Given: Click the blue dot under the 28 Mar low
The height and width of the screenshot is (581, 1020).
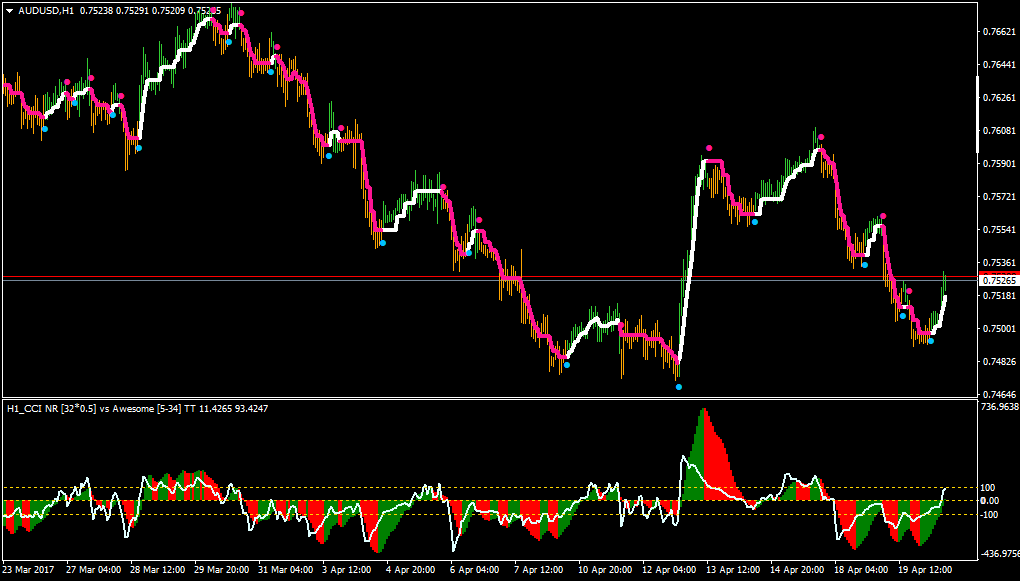Looking at the screenshot, I should tap(139, 148).
